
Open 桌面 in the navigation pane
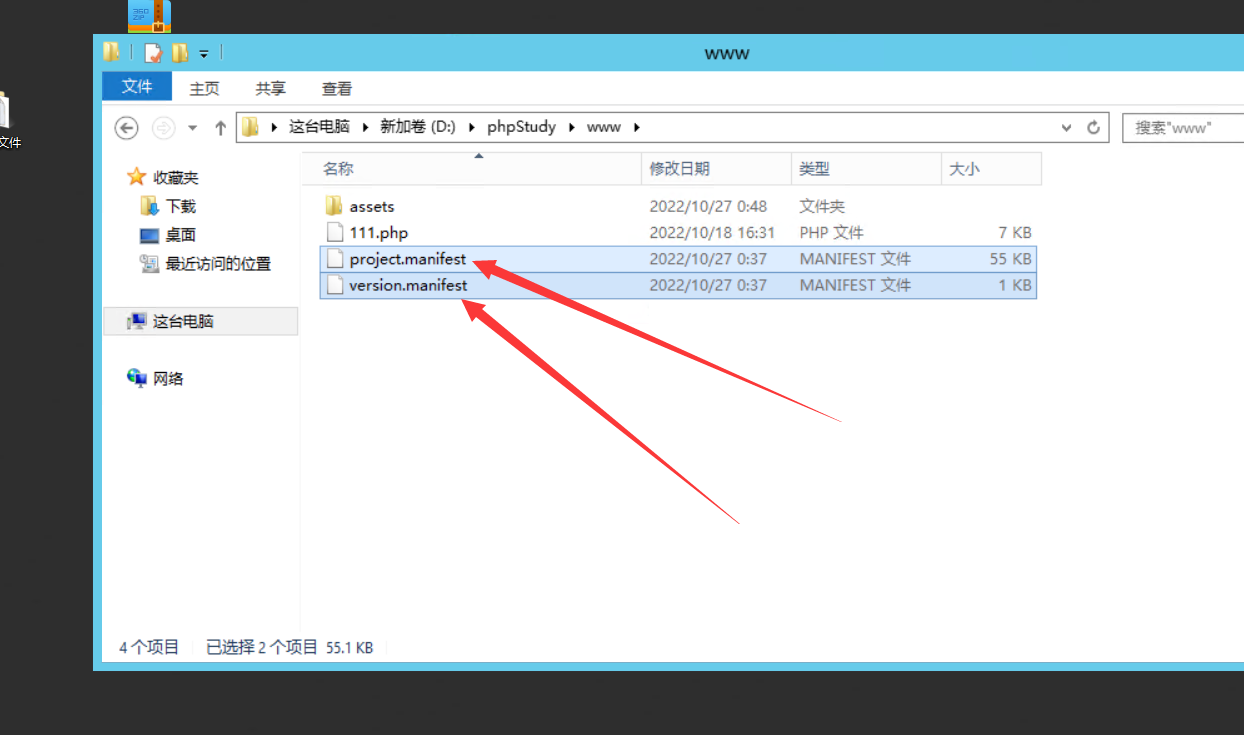[181, 235]
